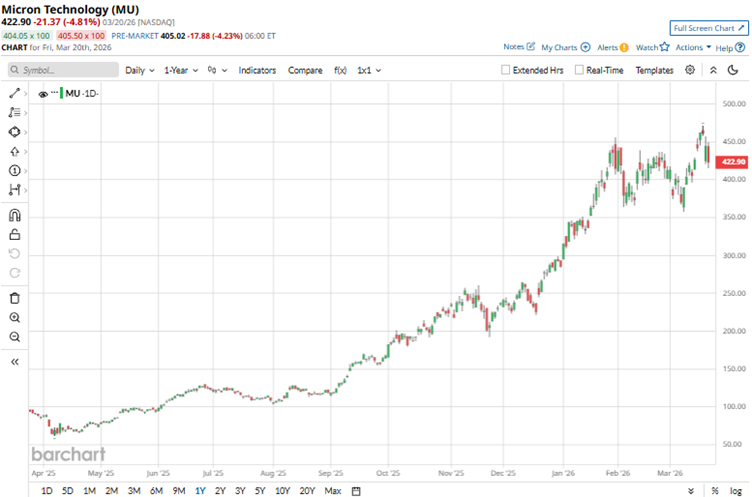
Task: Toggle log scale button
Action: (x=736, y=491)
